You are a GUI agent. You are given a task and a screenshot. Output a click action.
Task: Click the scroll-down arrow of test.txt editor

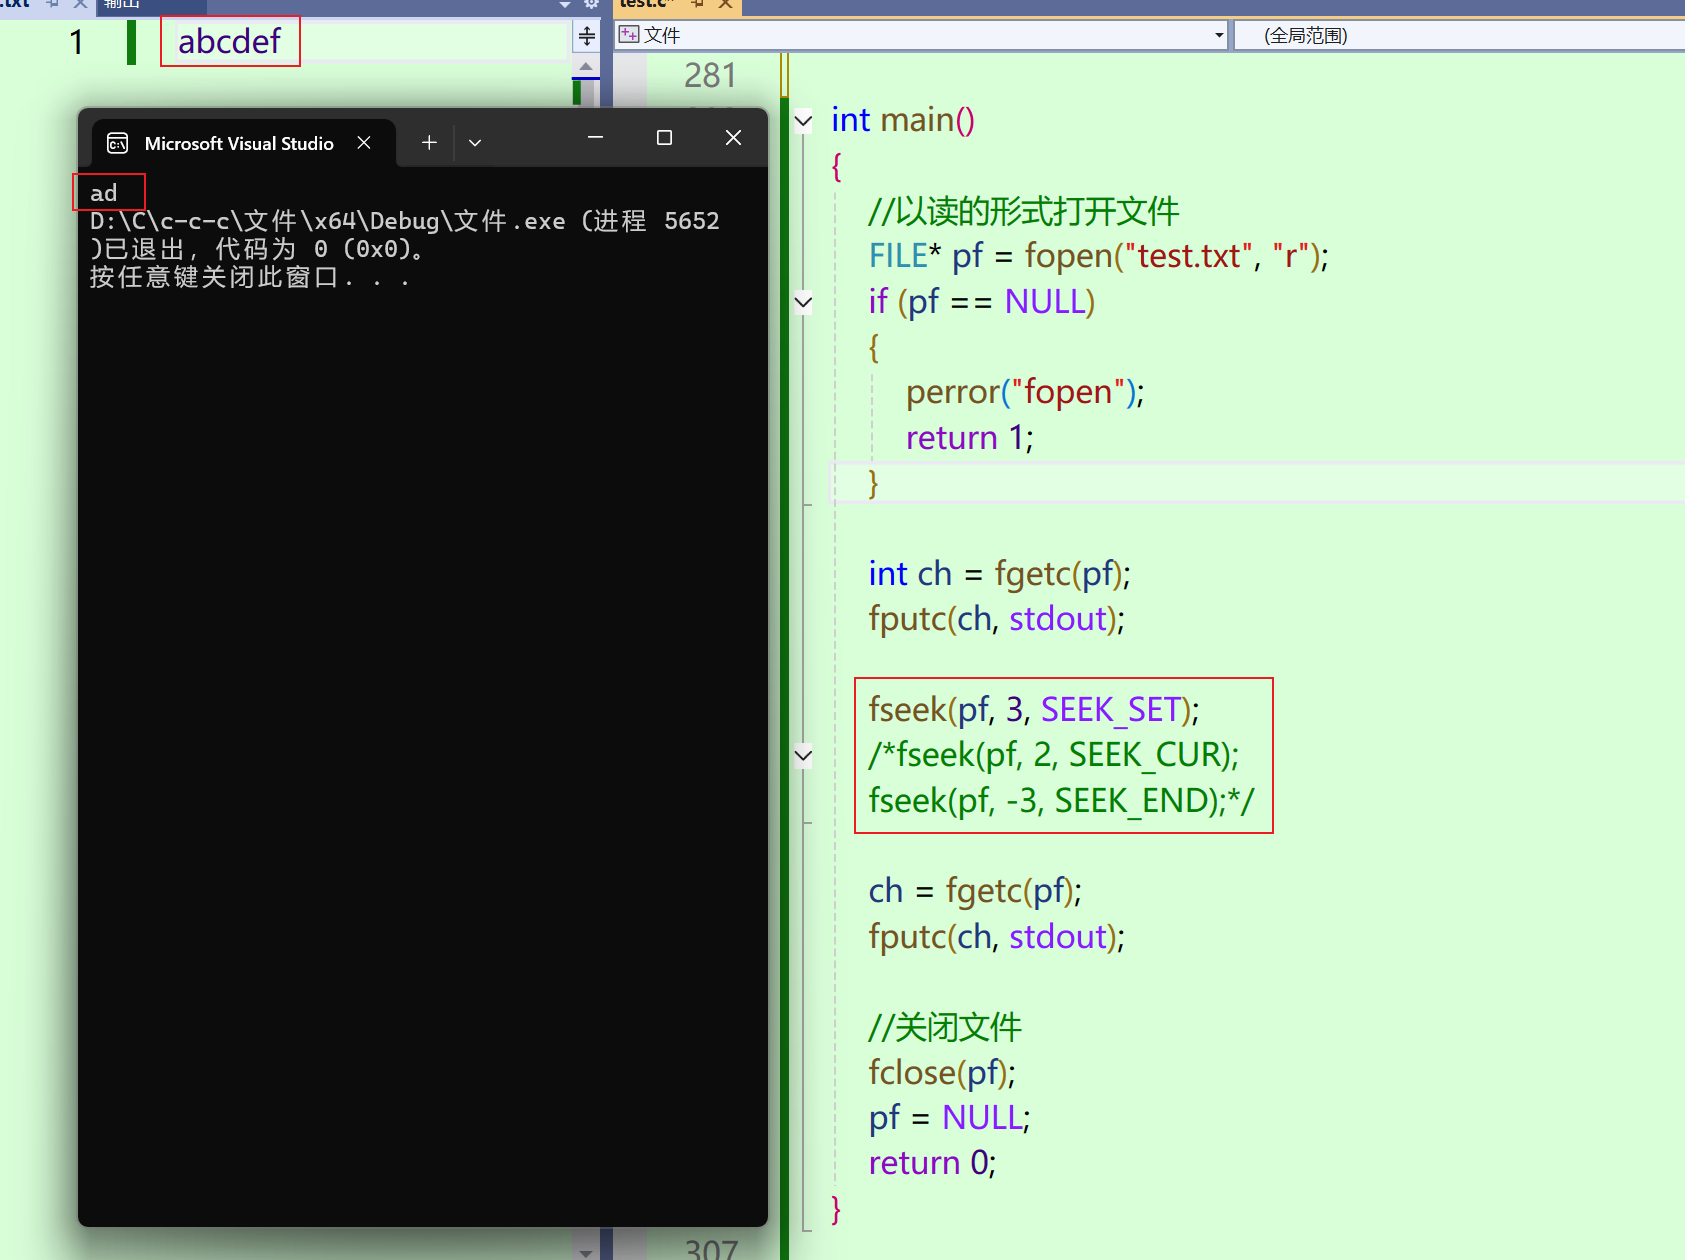pos(587,1252)
